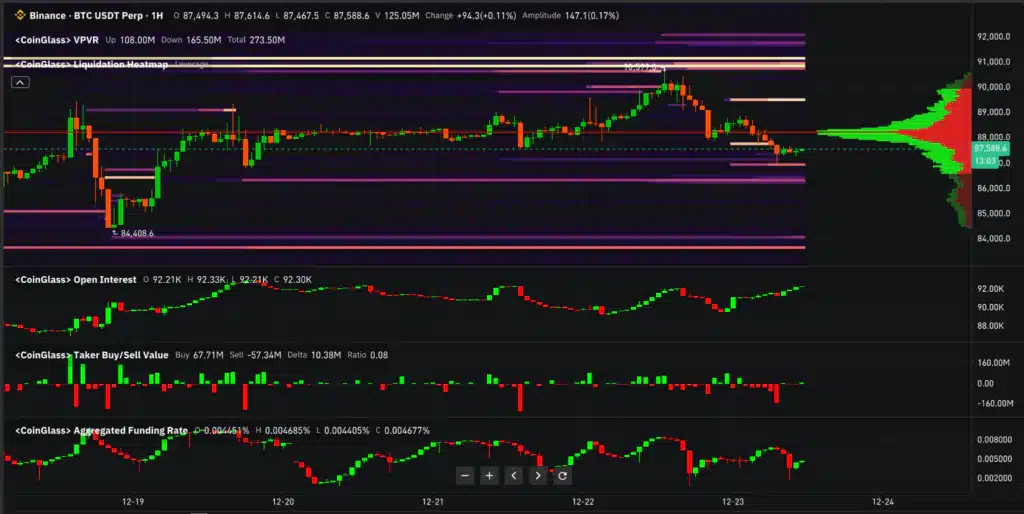Screen dimensions: 1024x514
Task: Reset the chart with the refresh icon
Action: click(562, 476)
